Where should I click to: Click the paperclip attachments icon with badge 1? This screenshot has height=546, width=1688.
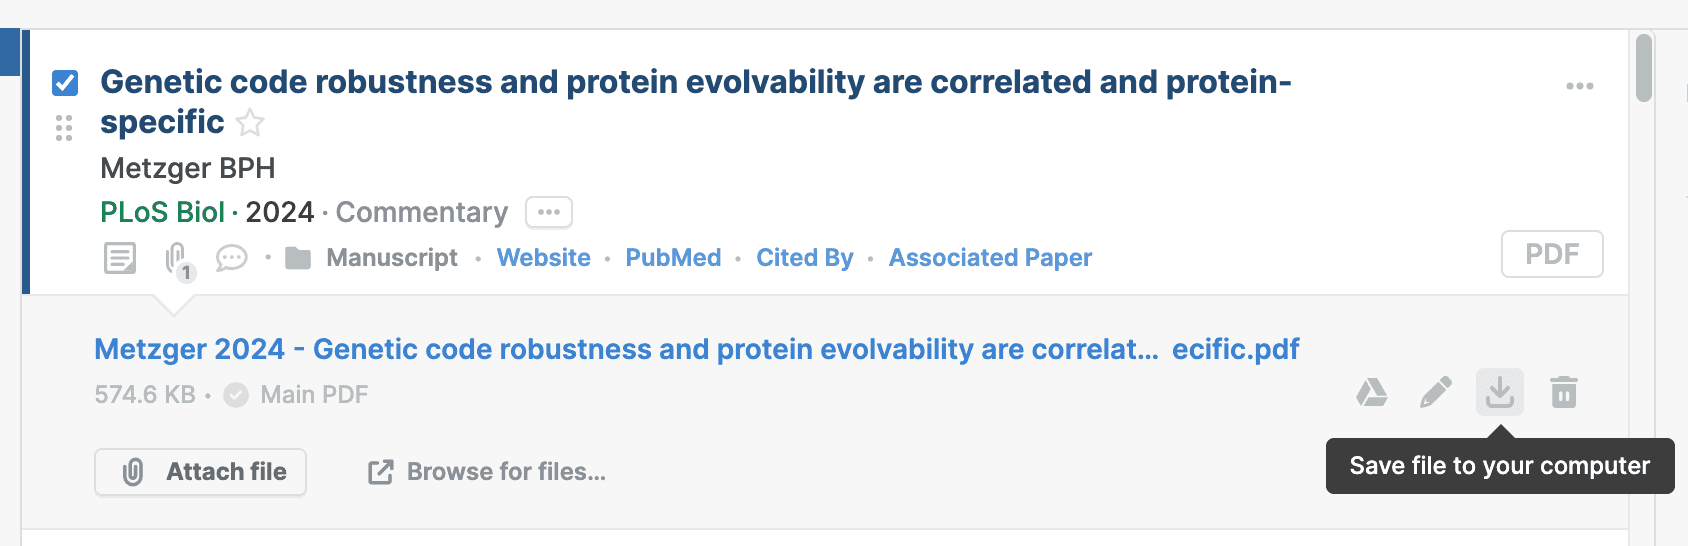click(x=177, y=259)
